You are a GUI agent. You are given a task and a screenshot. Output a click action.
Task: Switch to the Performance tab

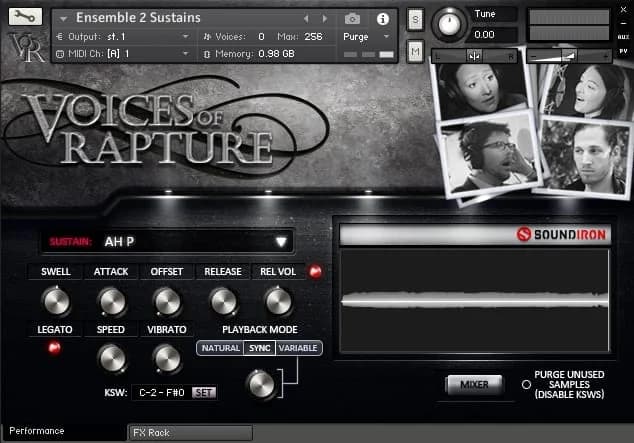[x=63, y=431]
